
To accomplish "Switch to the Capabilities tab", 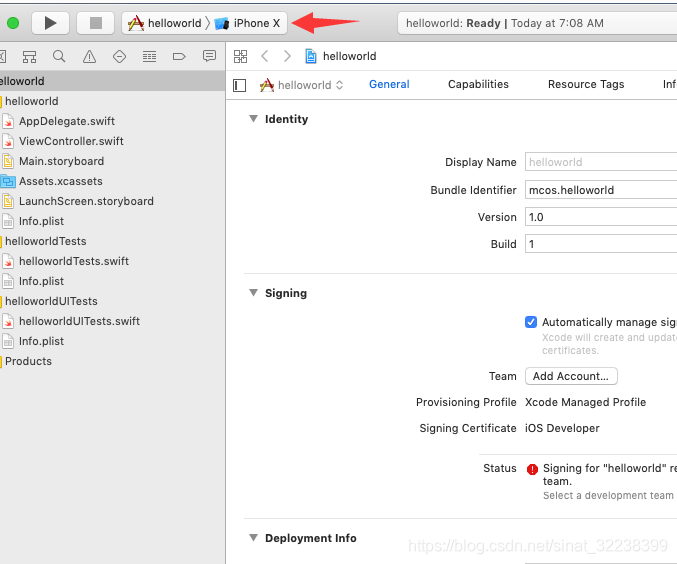I will pyautogui.click(x=478, y=84).
